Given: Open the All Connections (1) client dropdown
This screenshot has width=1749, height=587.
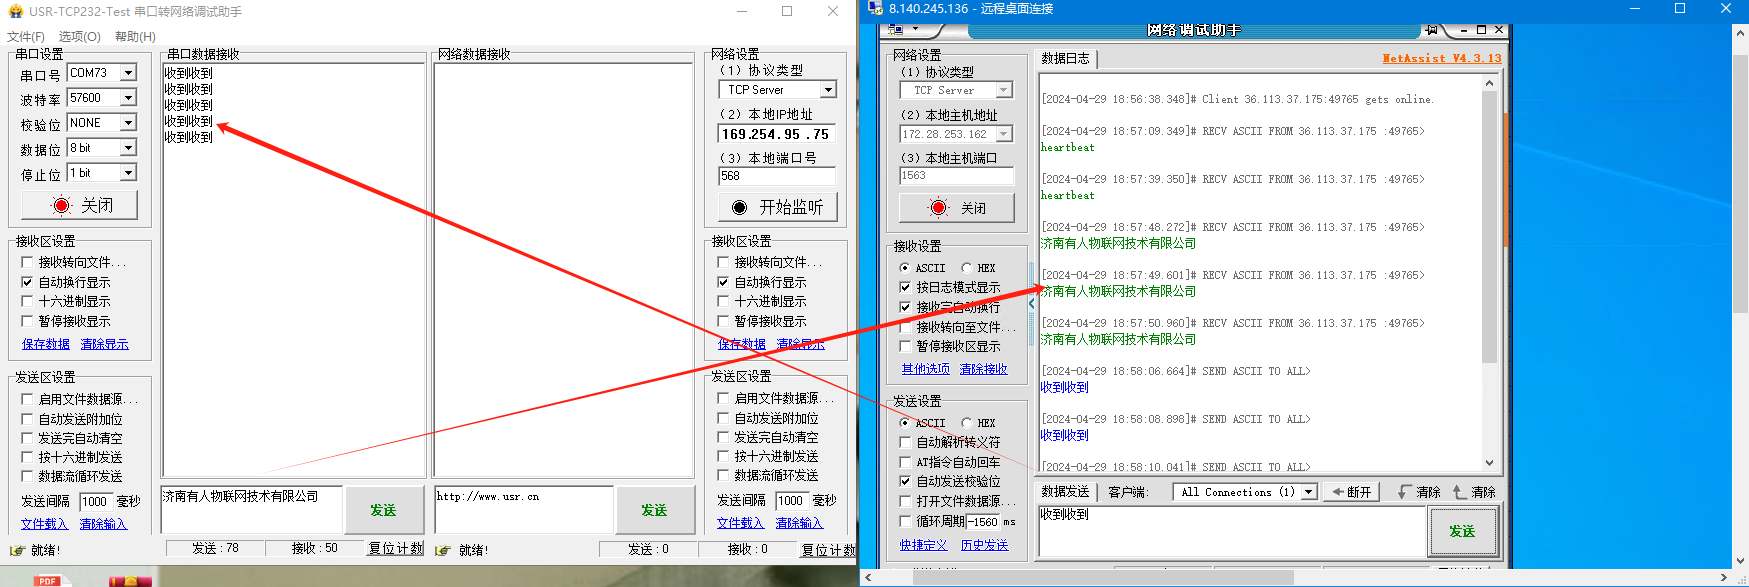Looking at the screenshot, I should tap(1308, 492).
